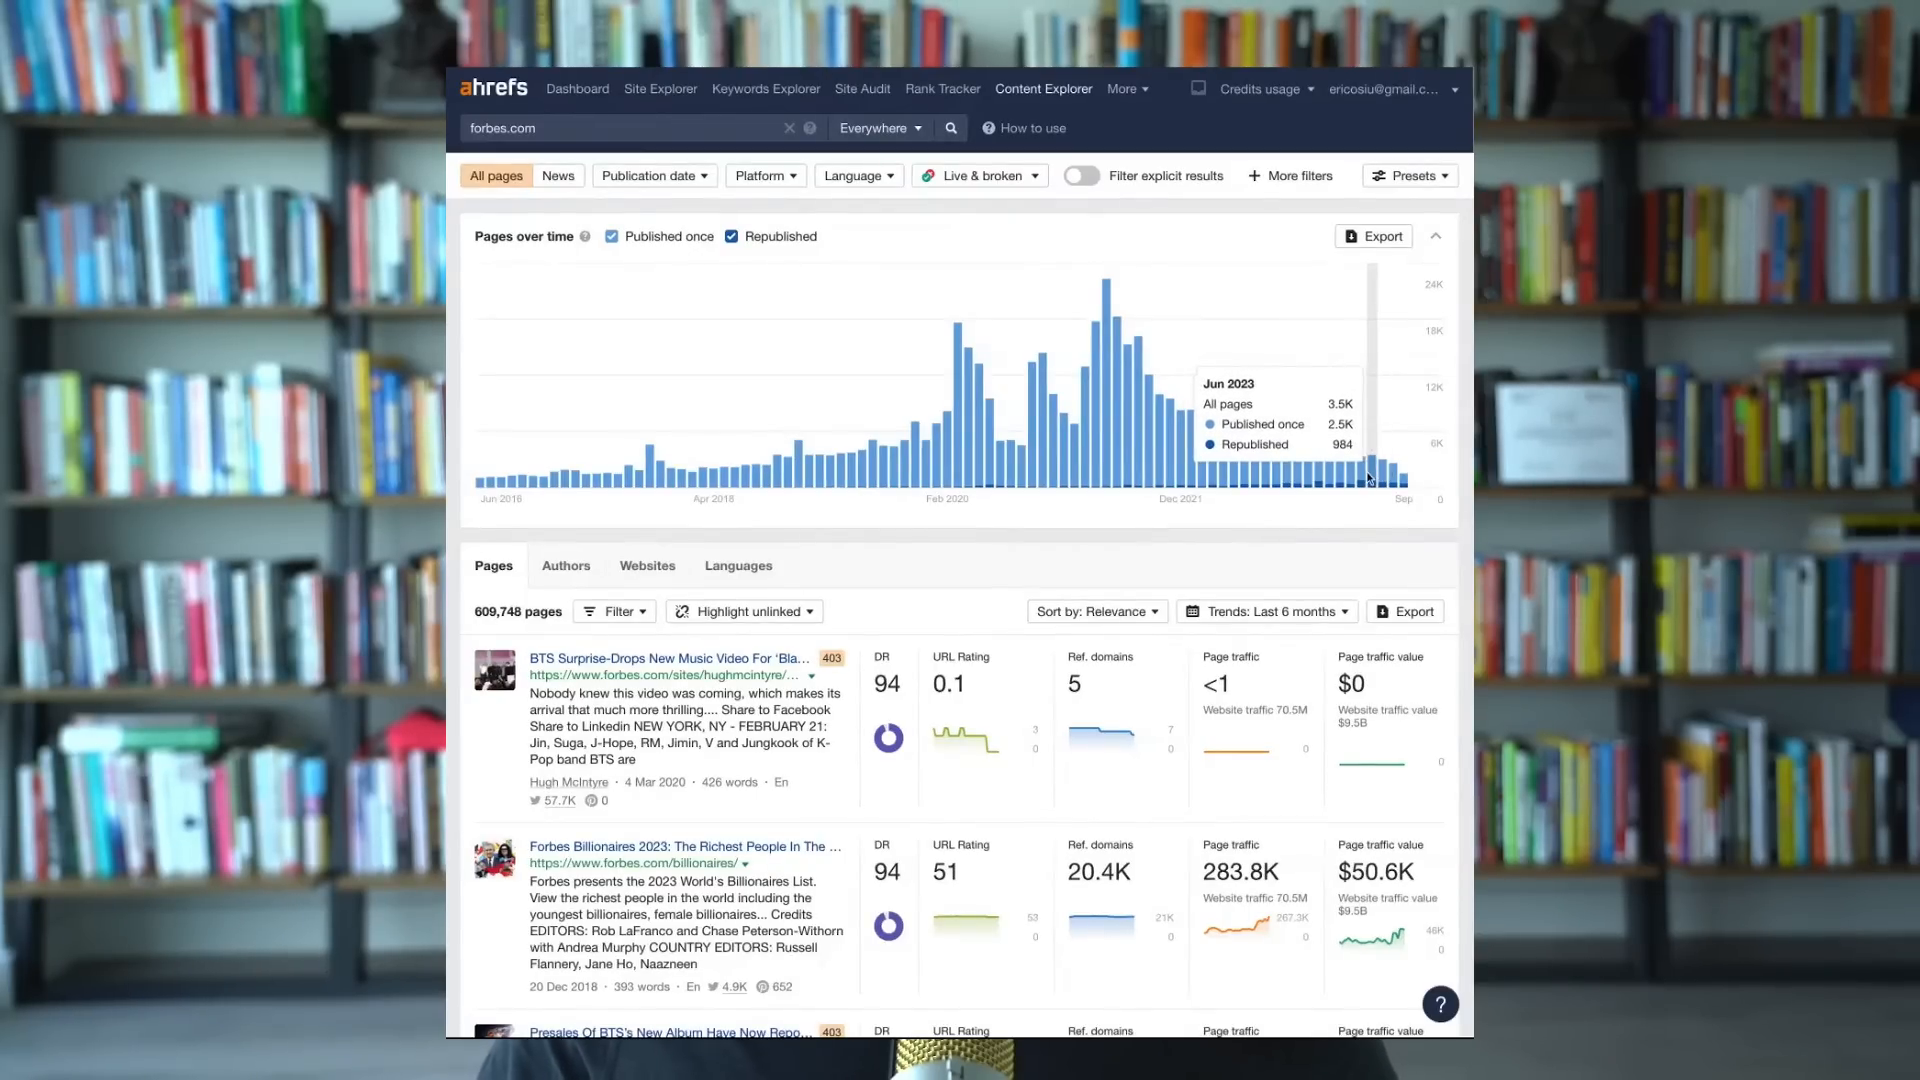Image resolution: width=1920 pixels, height=1080 pixels.
Task: Open BTS Surprise-Drops New Music Video link
Action: pyautogui.click(x=669, y=658)
